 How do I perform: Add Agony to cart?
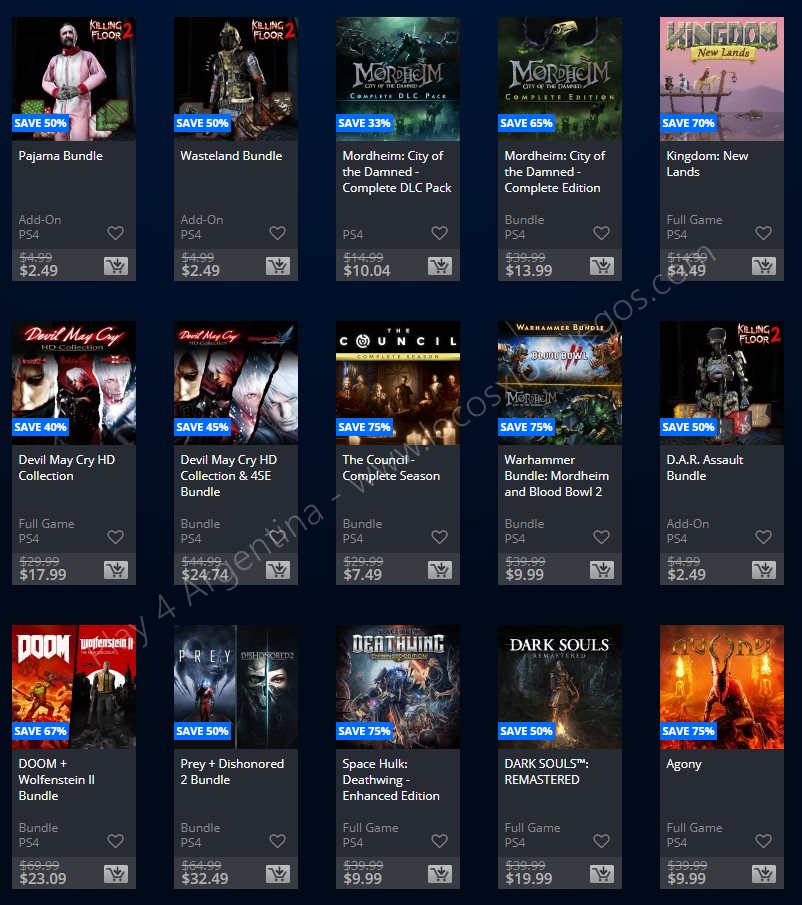click(x=764, y=874)
